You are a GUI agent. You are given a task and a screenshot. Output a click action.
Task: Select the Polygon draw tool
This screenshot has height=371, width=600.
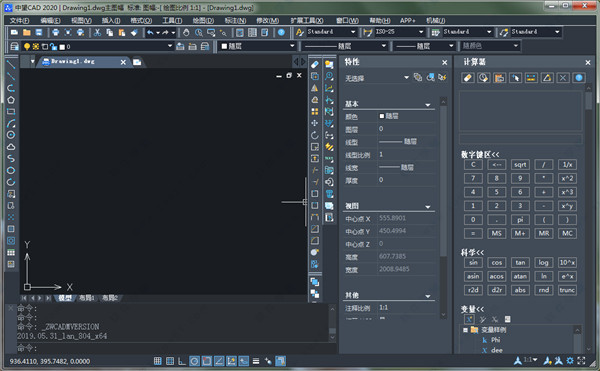(x=11, y=100)
